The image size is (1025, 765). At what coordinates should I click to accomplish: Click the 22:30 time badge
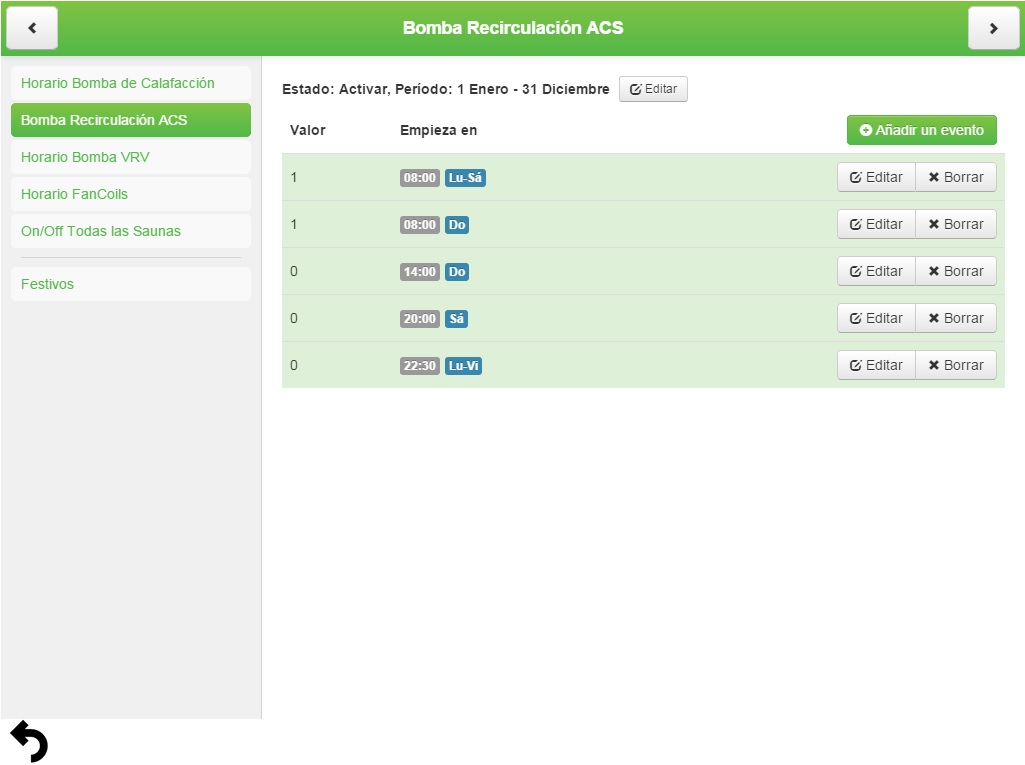[x=420, y=366]
